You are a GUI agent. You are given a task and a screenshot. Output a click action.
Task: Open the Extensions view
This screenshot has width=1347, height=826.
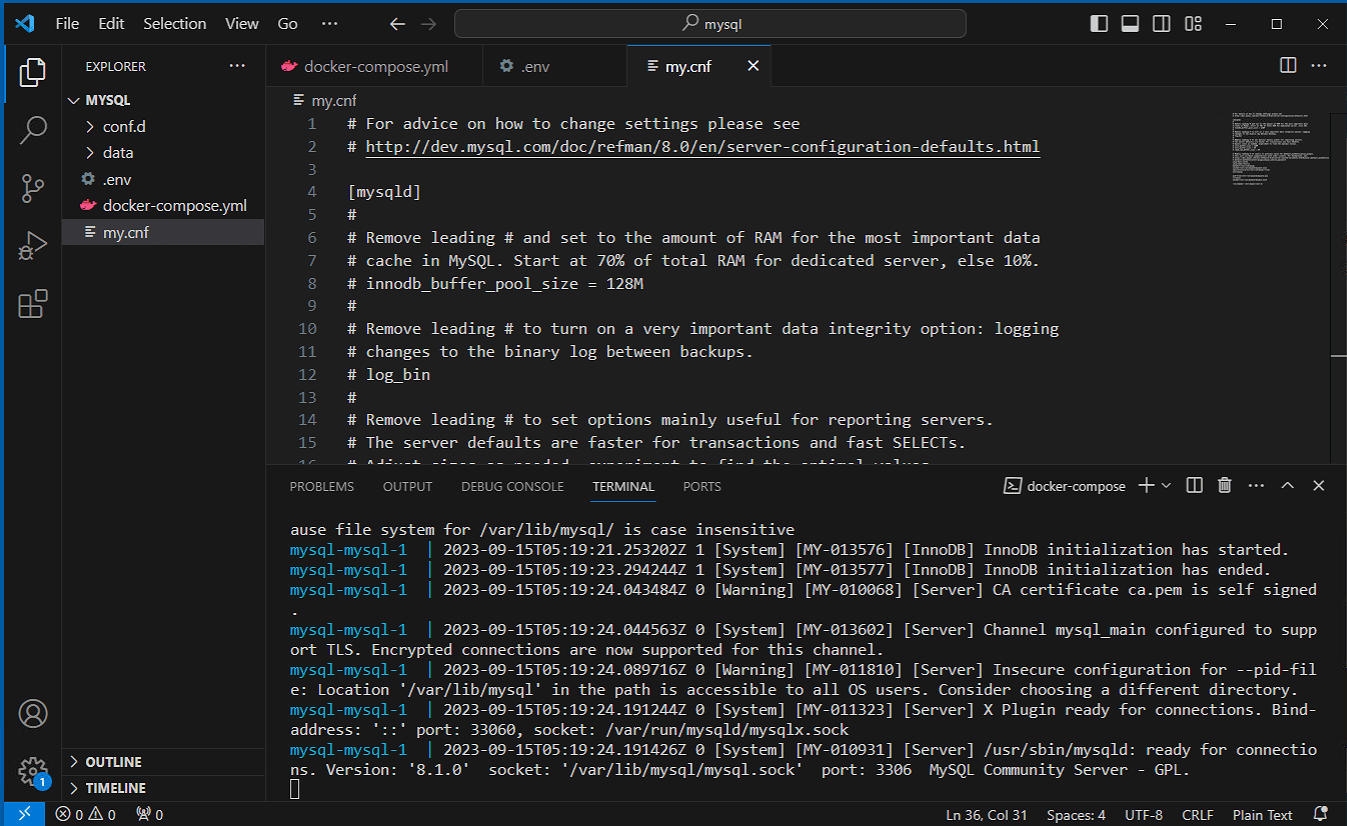[x=33, y=303]
